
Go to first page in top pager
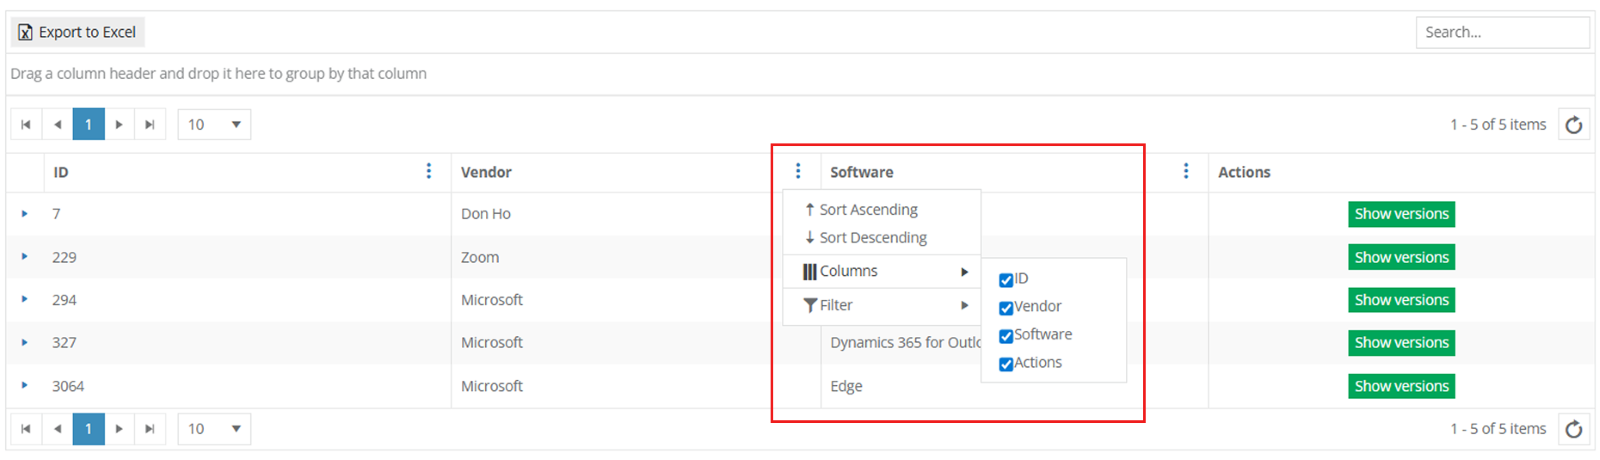(26, 125)
